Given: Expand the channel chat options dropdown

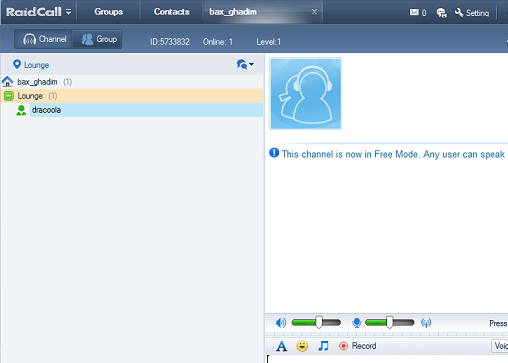Looking at the screenshot, I should tap(245, 64).
